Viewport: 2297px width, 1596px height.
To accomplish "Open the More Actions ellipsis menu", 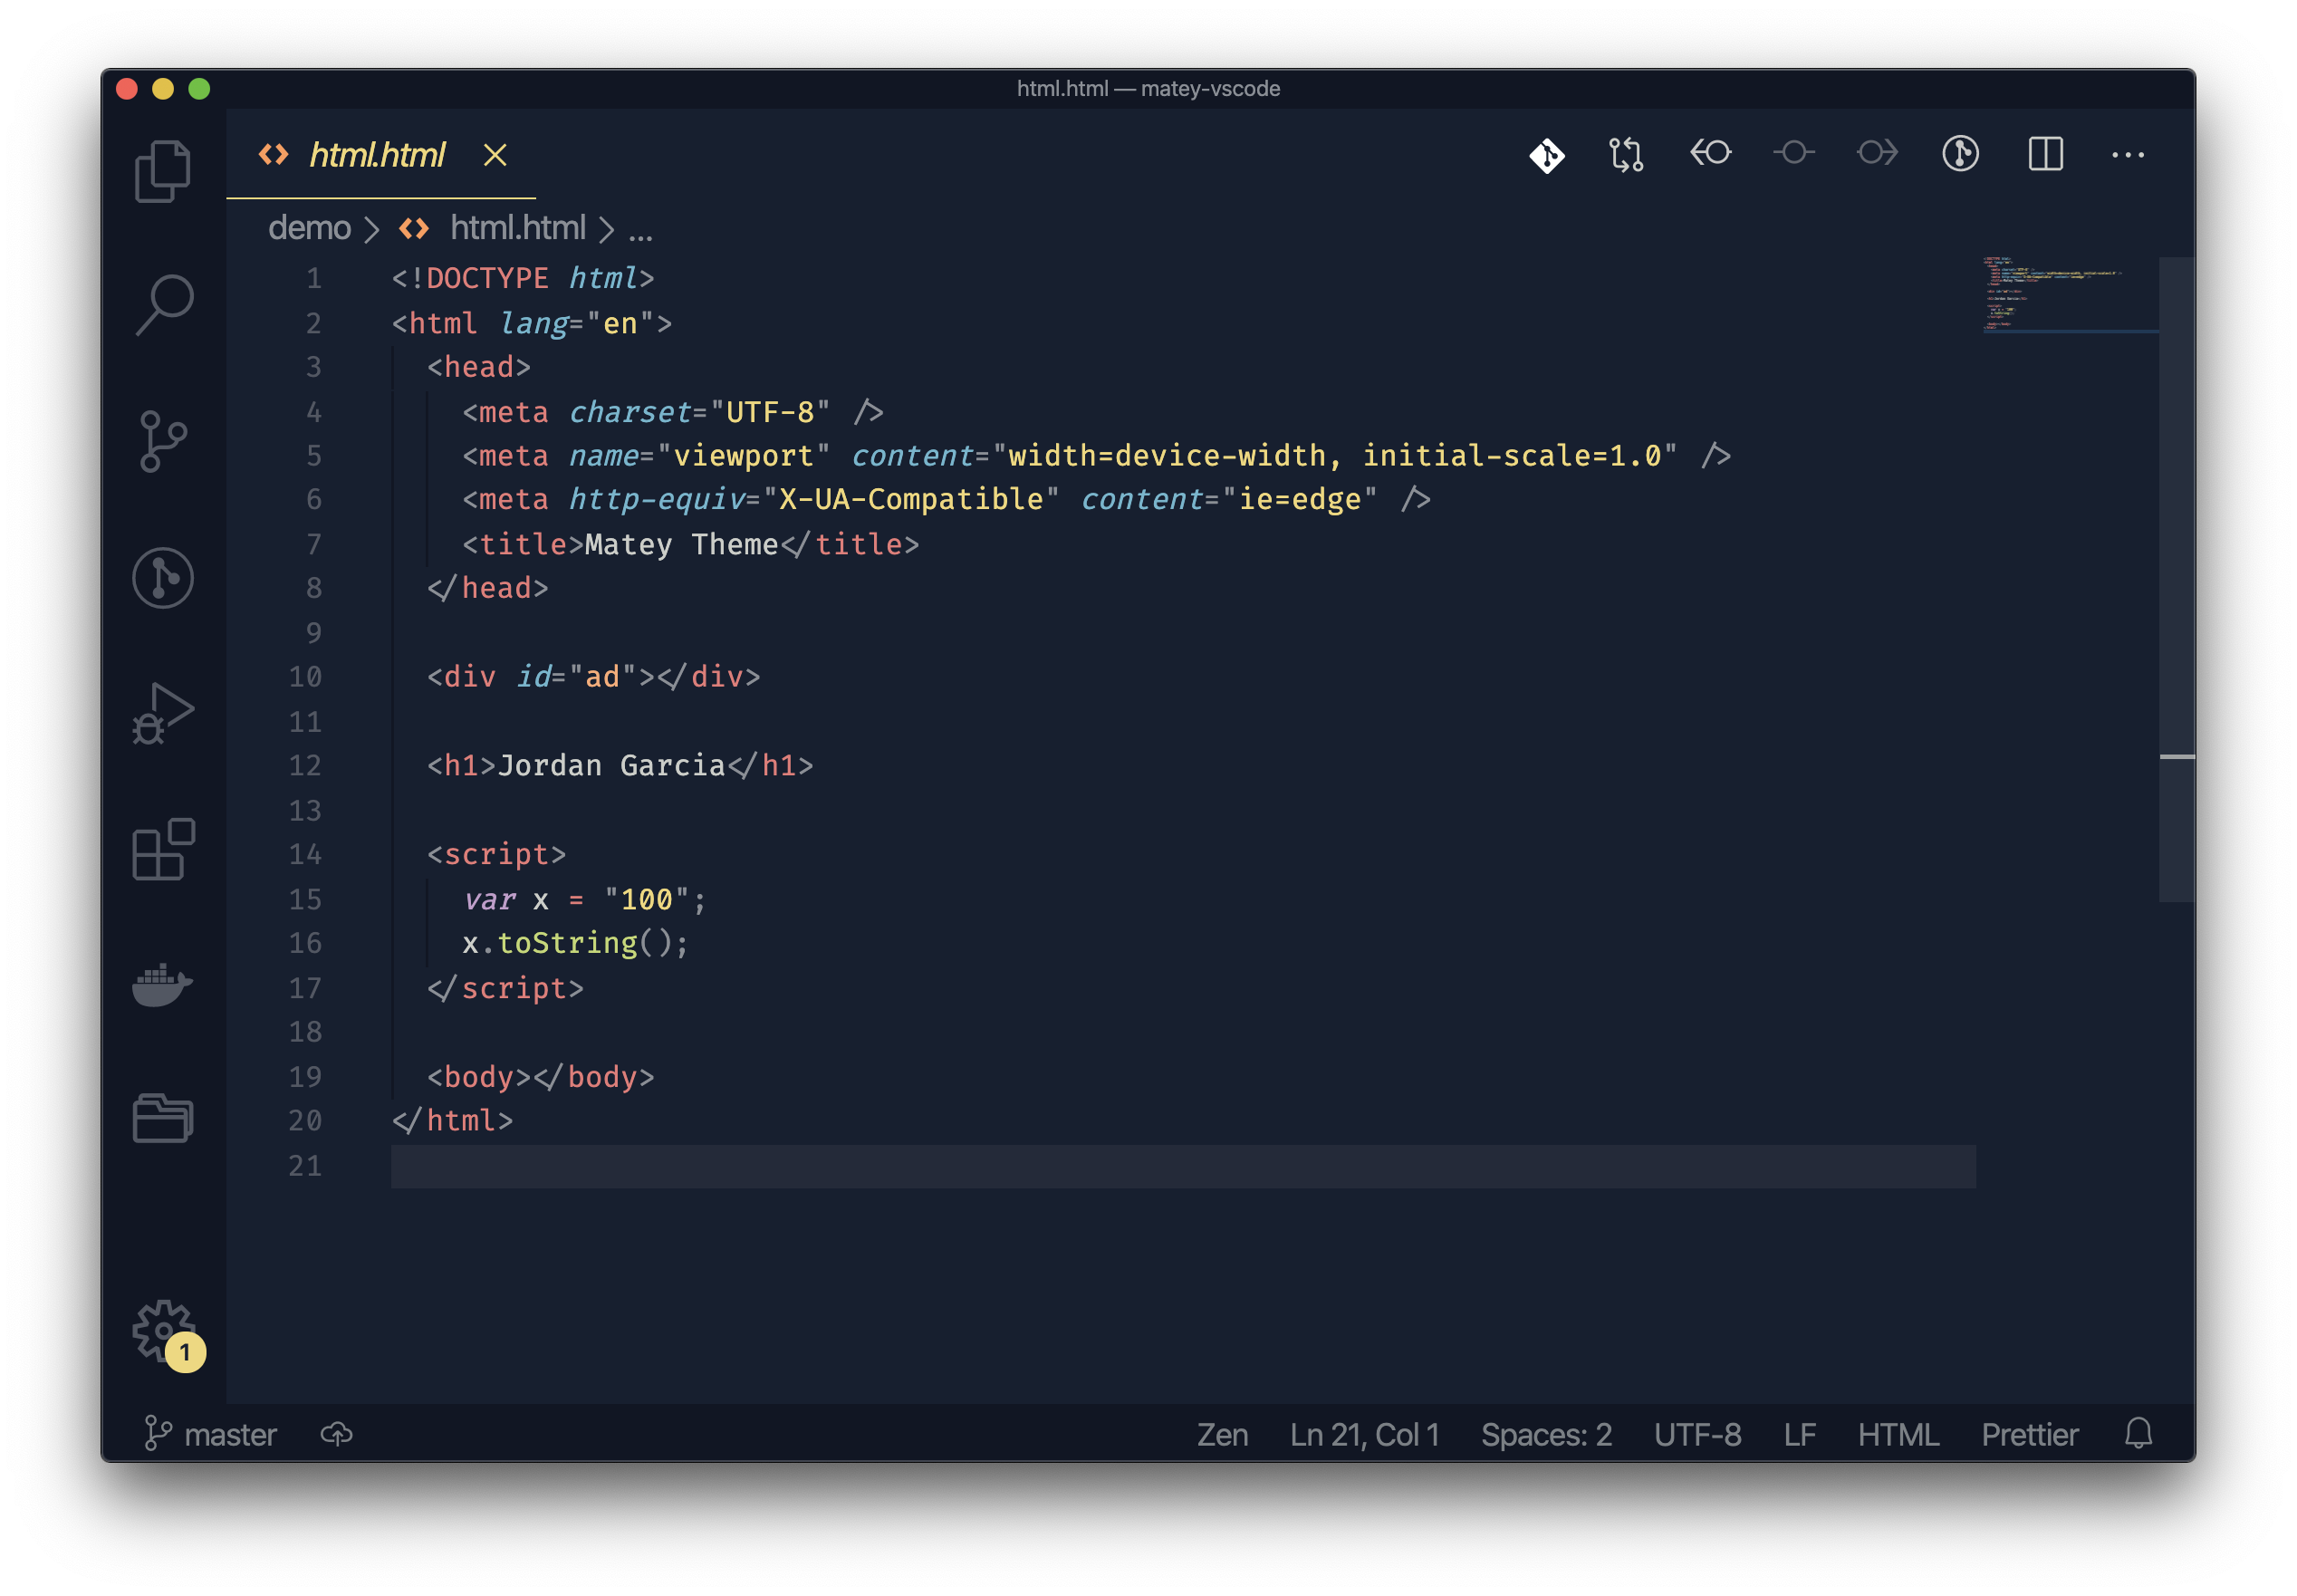I will coord(2127,154).
